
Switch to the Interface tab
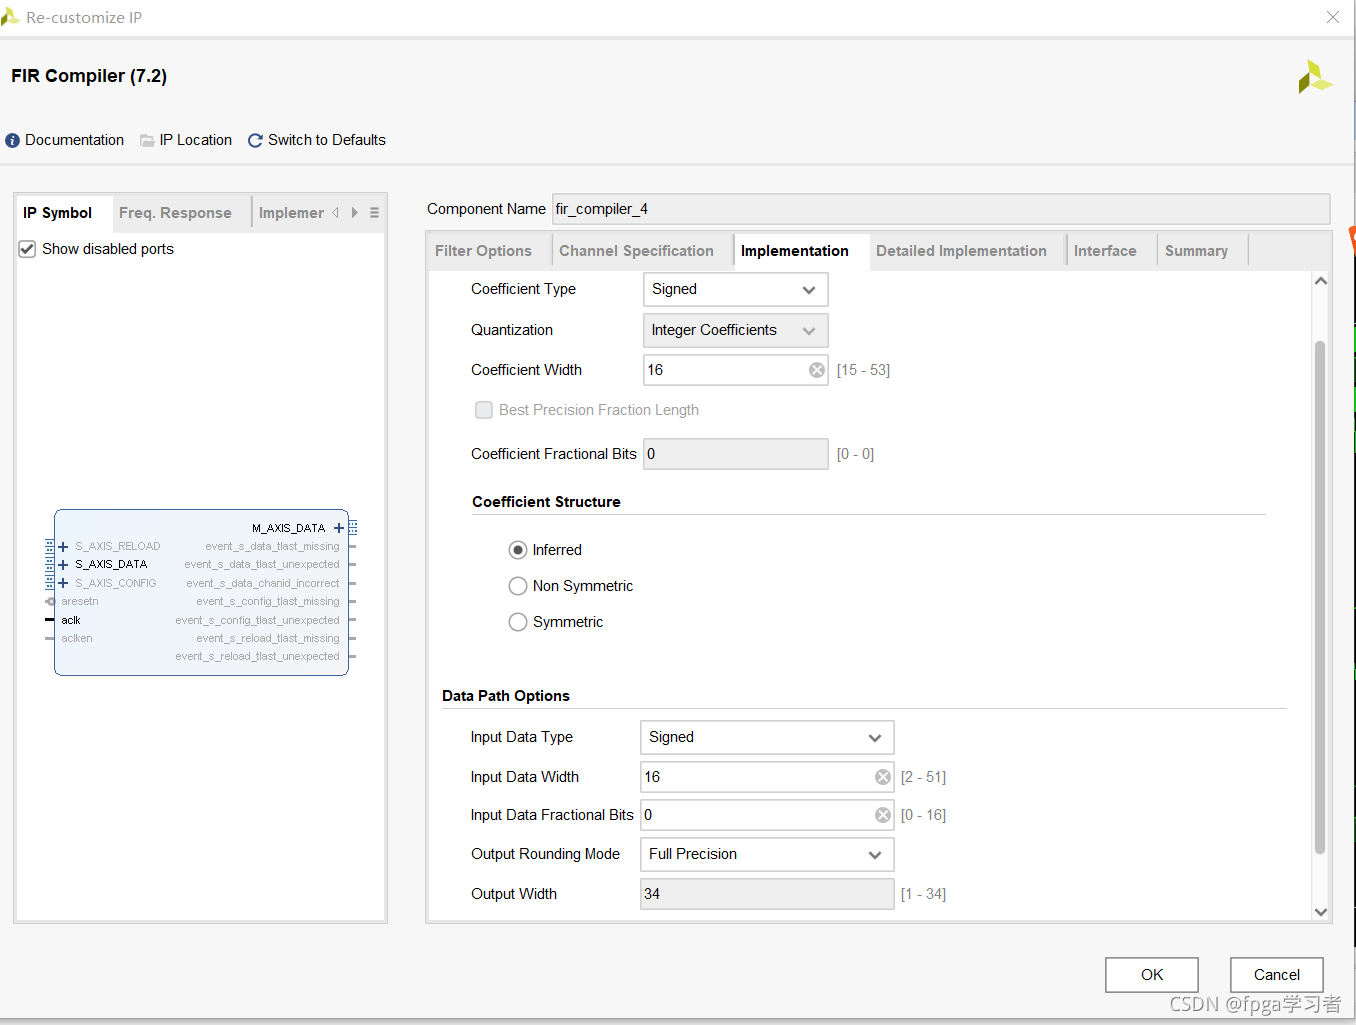pos(1105,251)
